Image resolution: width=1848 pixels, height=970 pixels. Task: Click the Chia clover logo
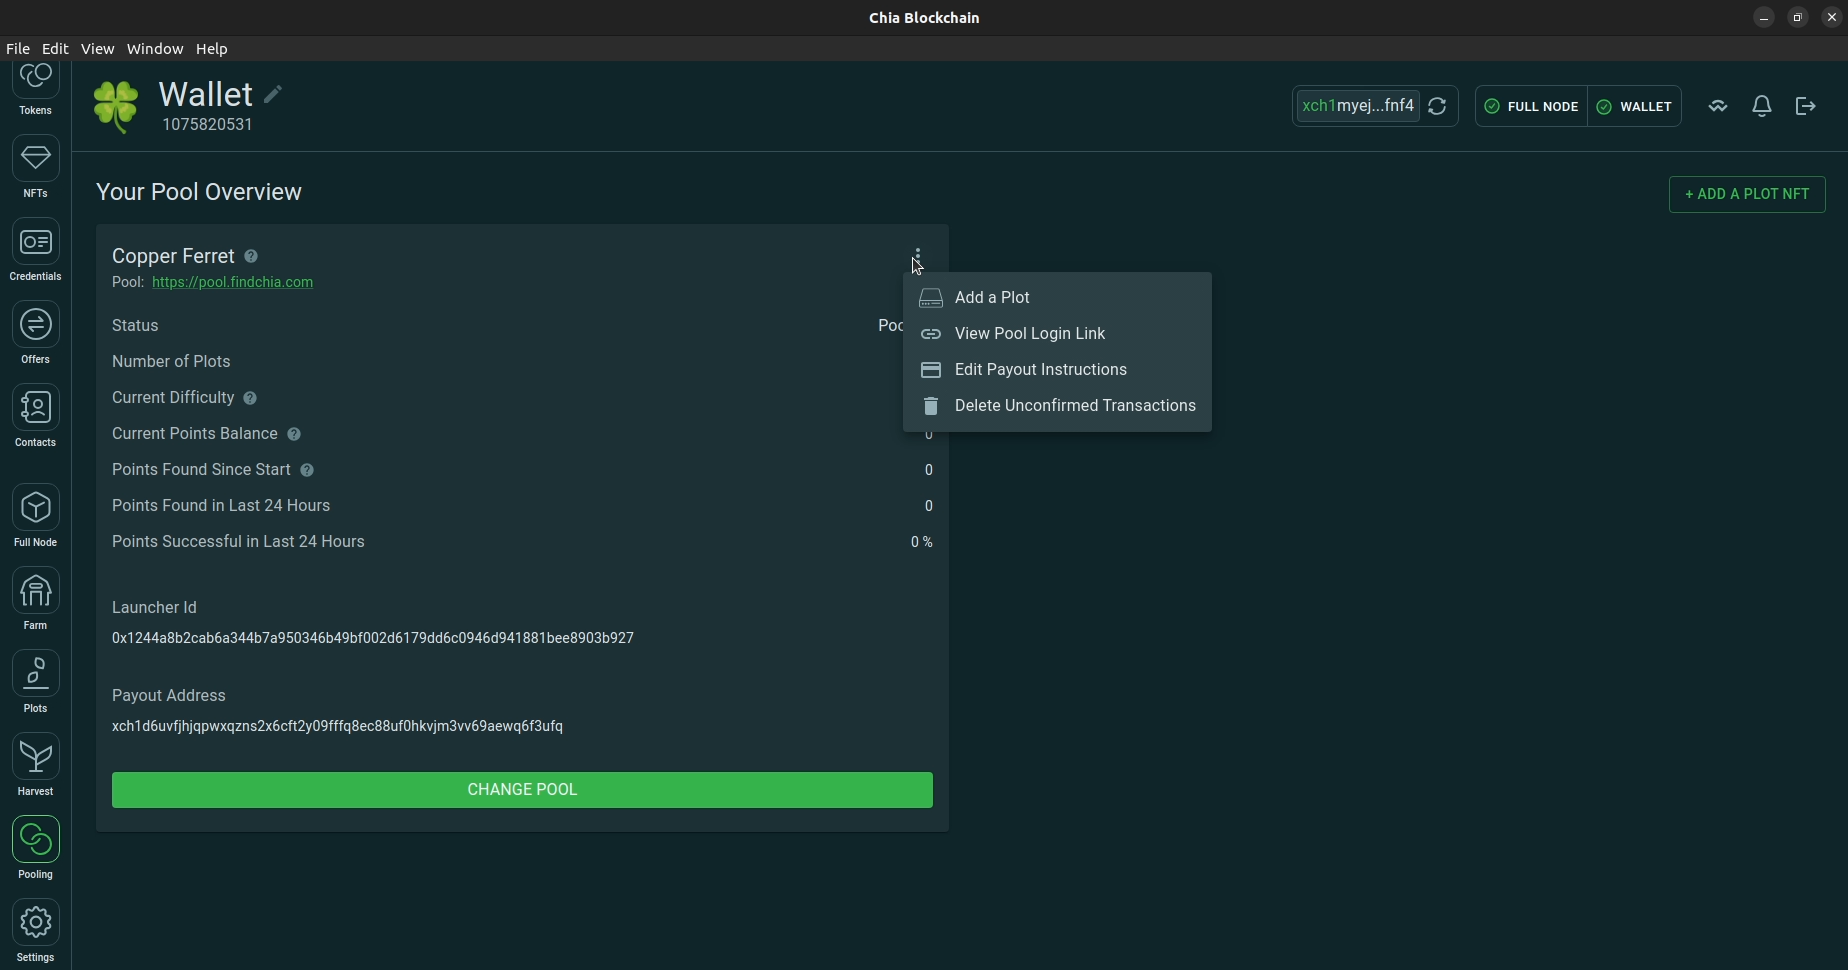(116, 106)
